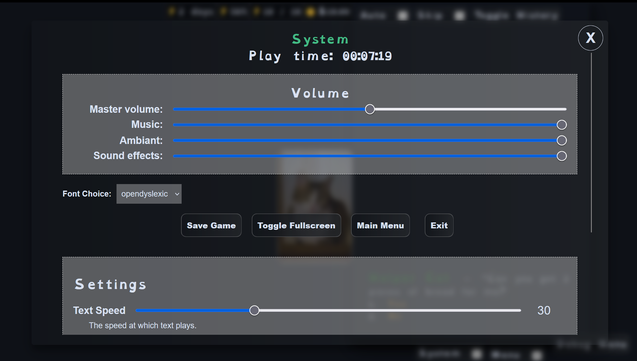Screen dimensions: 637x361
Task: Adjust the Sound effects slider
Action: (370, 156)
